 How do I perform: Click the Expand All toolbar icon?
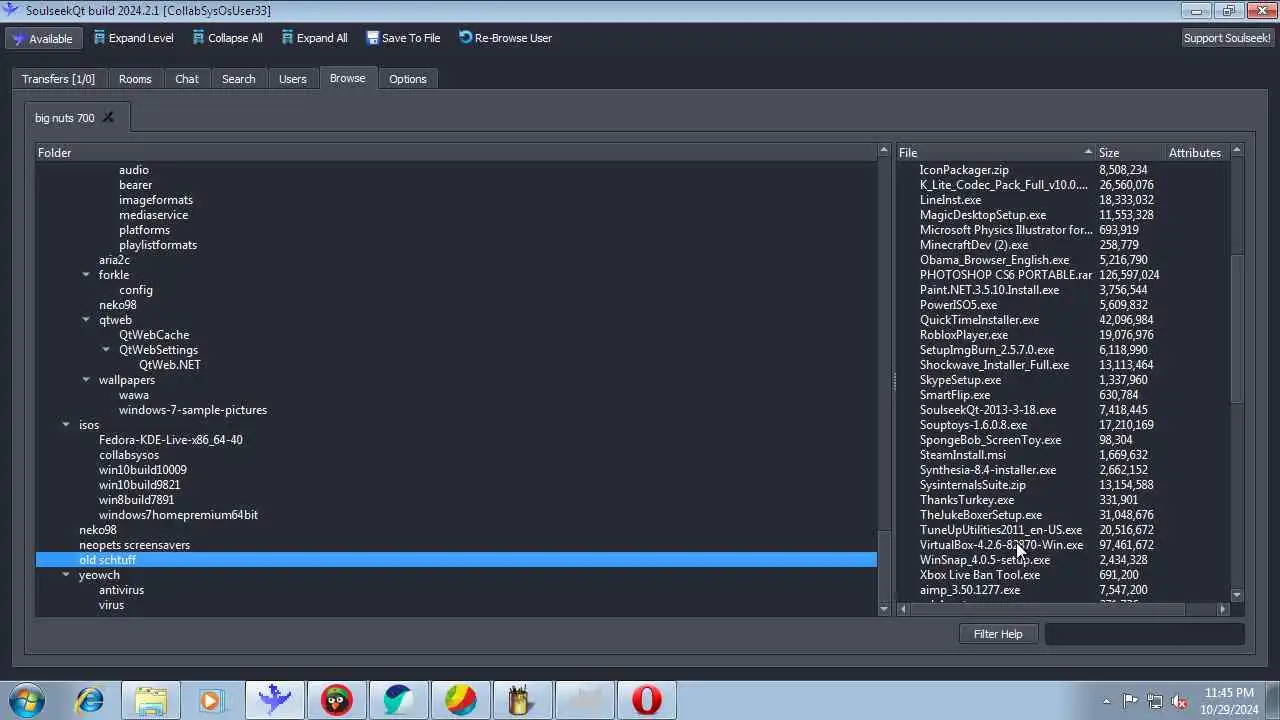(x=287, y=38)
